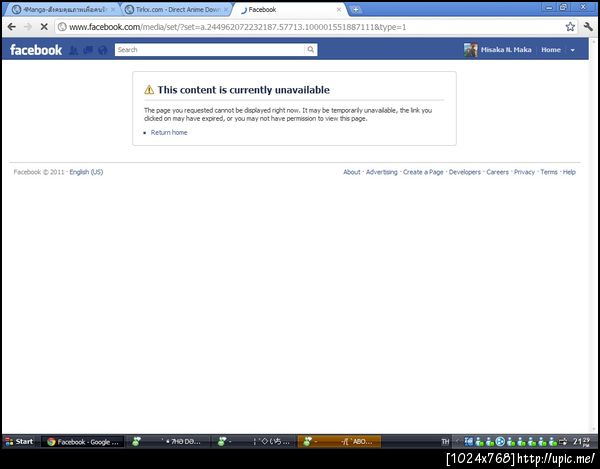Viewport: 600px width, 469px height.
Task: Open the Messages icon in the Facebook header
Action: tap(88, 50)
